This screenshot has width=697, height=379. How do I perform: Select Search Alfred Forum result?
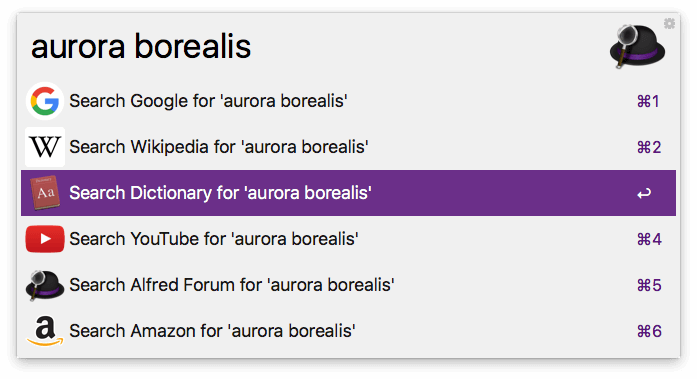pyautogui.click(x=348, y=285)
